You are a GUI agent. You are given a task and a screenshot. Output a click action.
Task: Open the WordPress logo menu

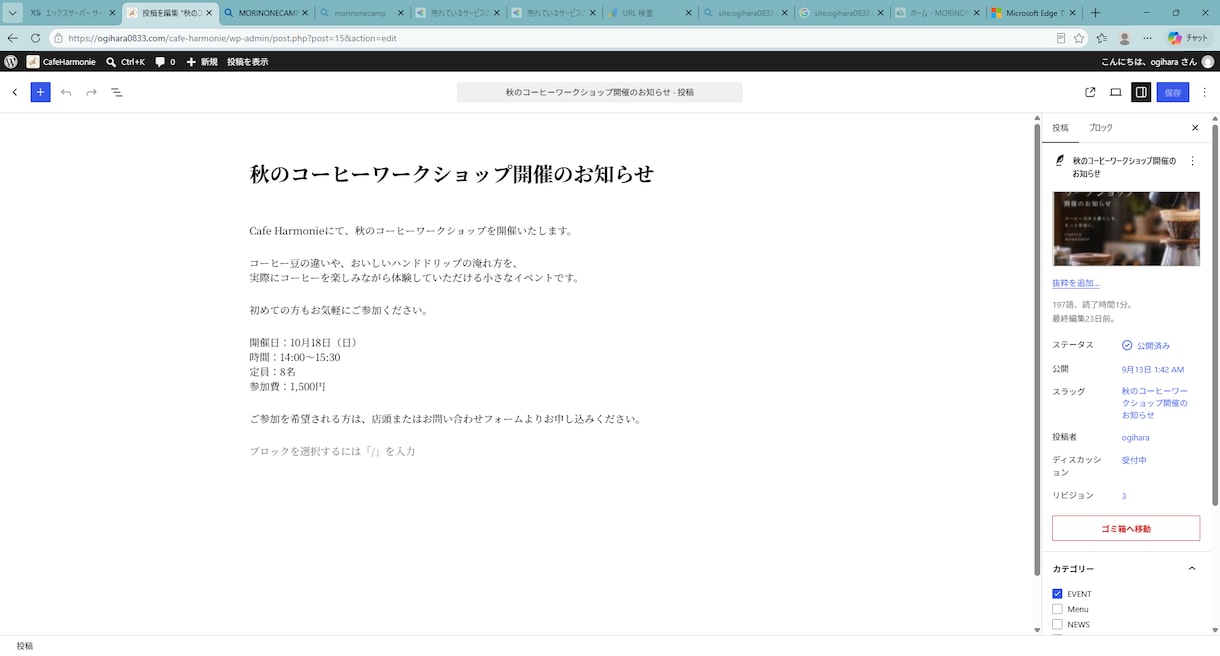(11, 62)
